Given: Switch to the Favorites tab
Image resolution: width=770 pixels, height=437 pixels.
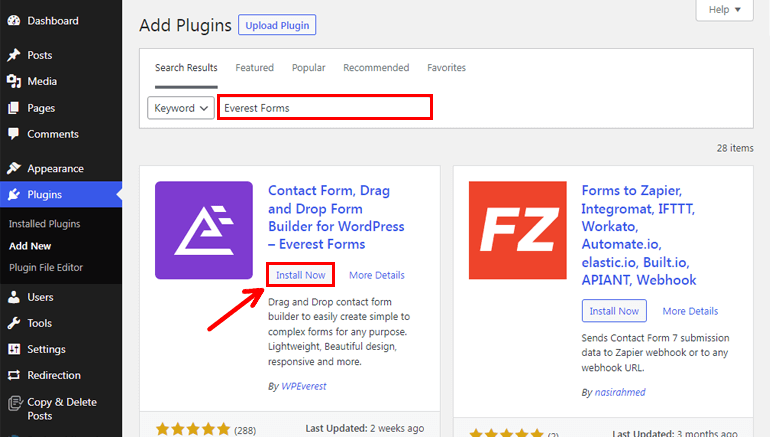Looking at the screenshot, I should (x=446, y=68).
